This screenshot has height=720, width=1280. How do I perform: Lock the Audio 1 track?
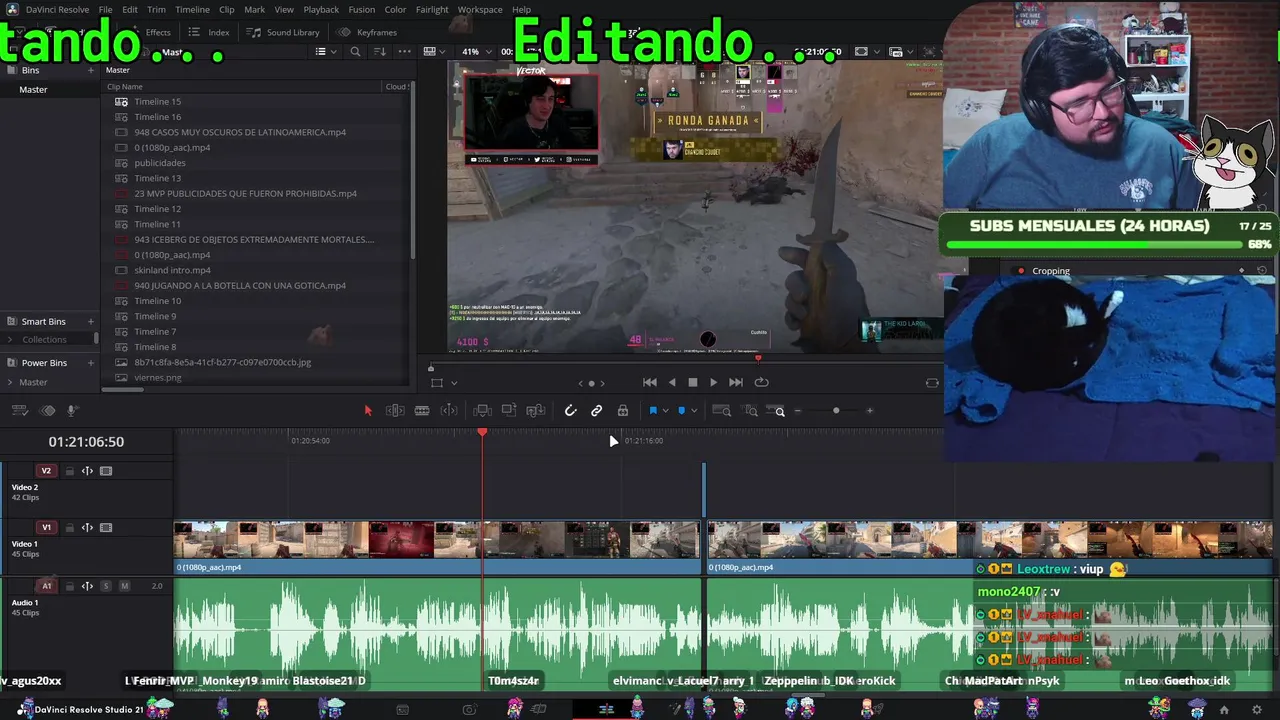click(x=69, y=586)
